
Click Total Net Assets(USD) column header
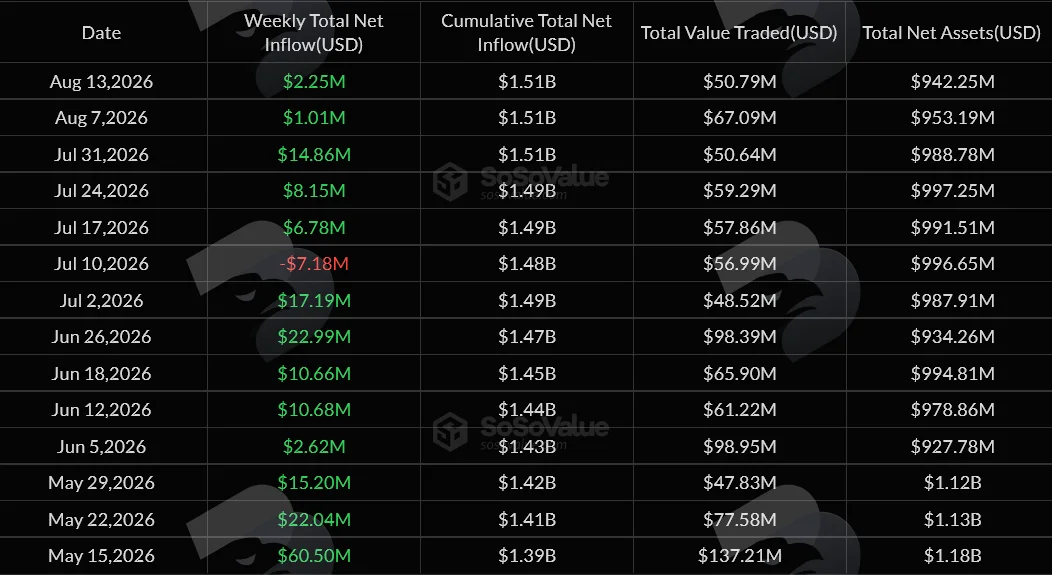coord(951,33)
